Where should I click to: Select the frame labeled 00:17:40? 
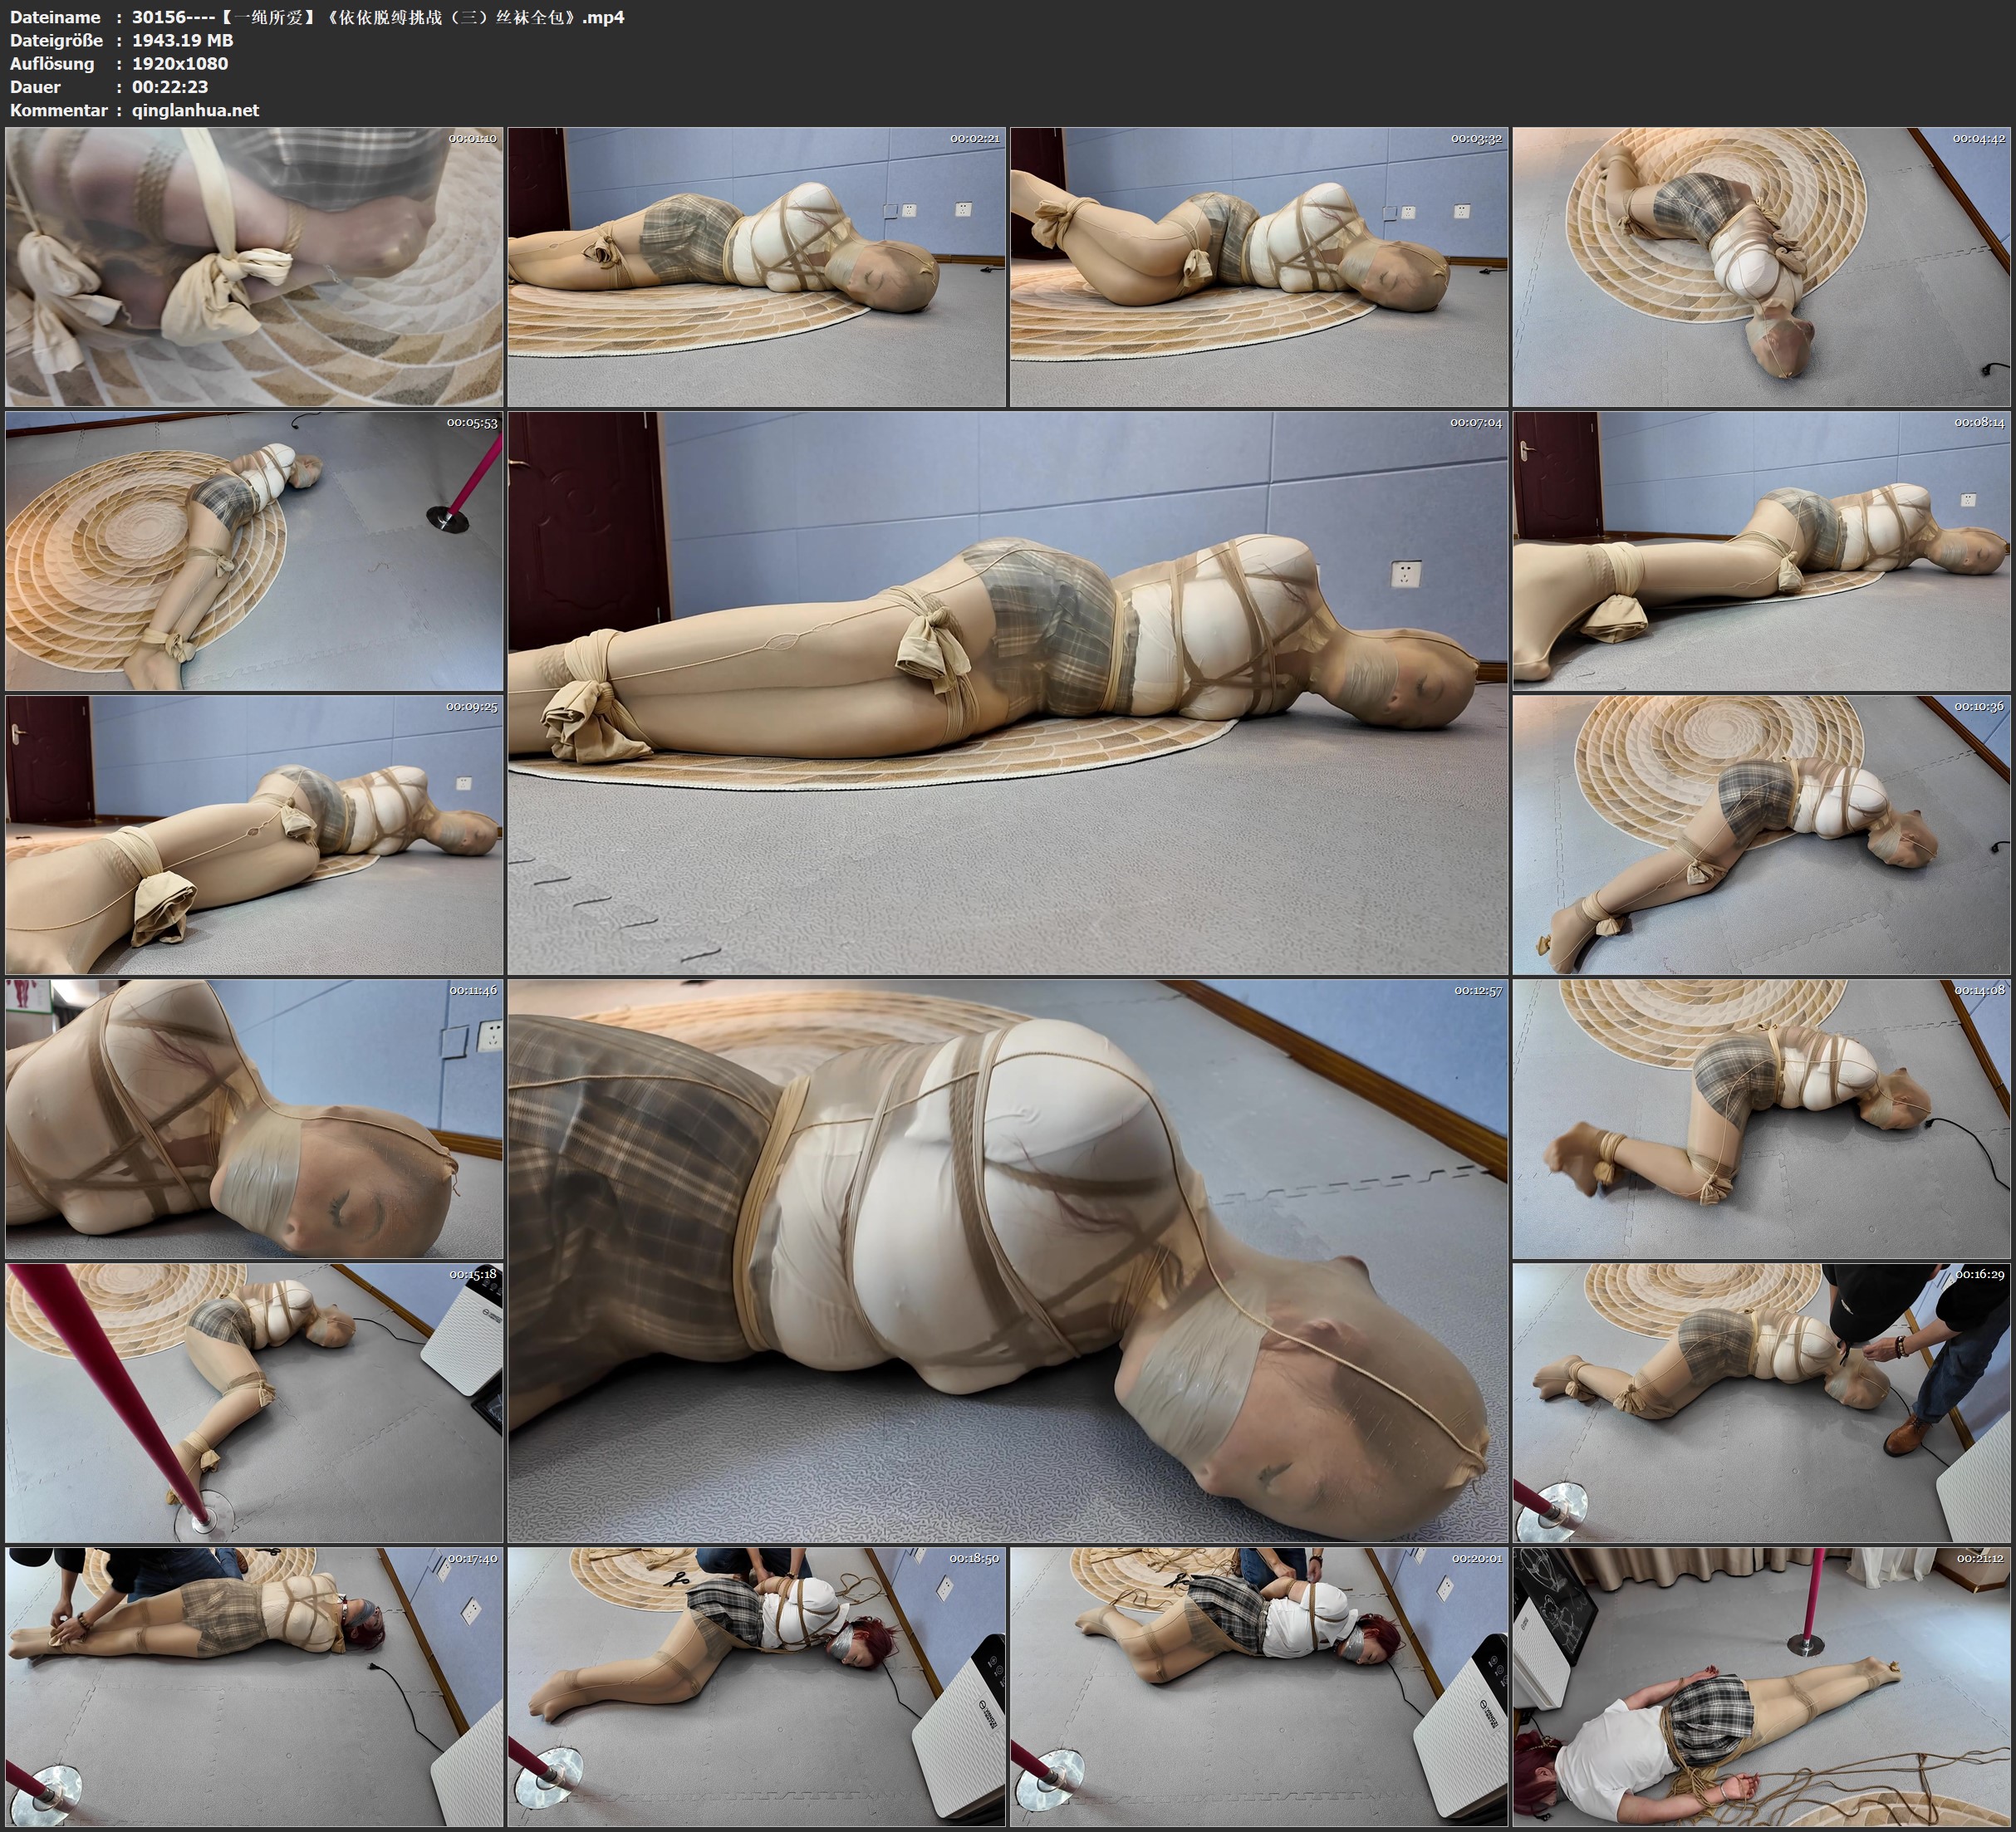(x=254, y=1687)
